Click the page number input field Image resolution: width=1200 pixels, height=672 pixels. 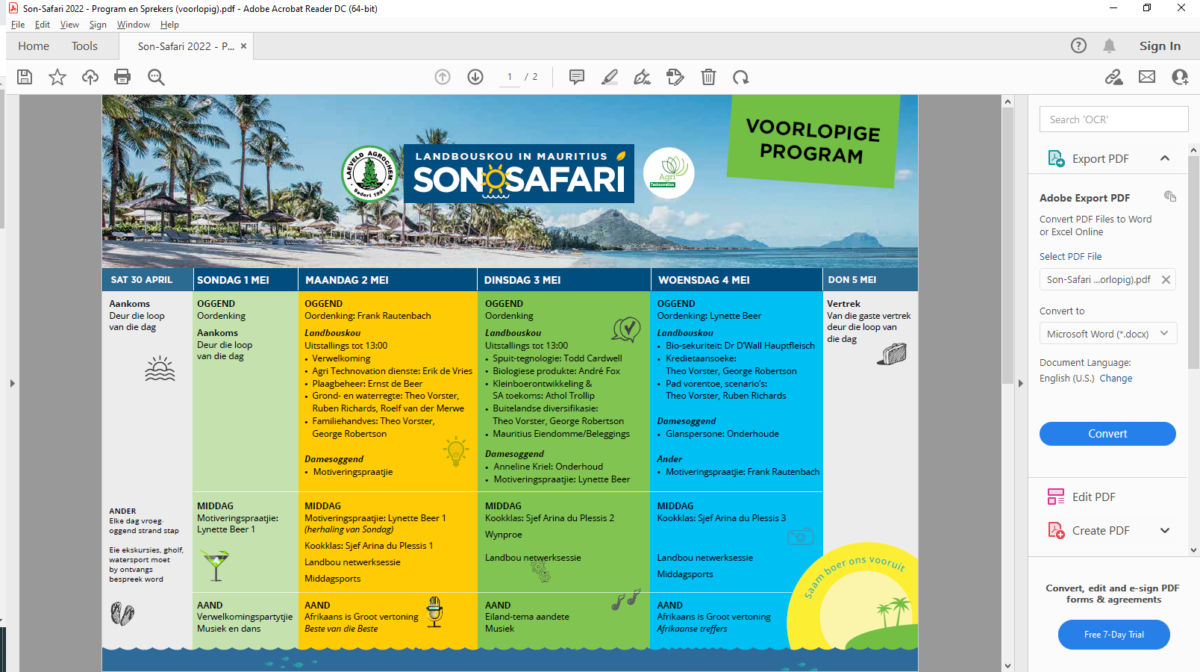click(x=509, y=77)
